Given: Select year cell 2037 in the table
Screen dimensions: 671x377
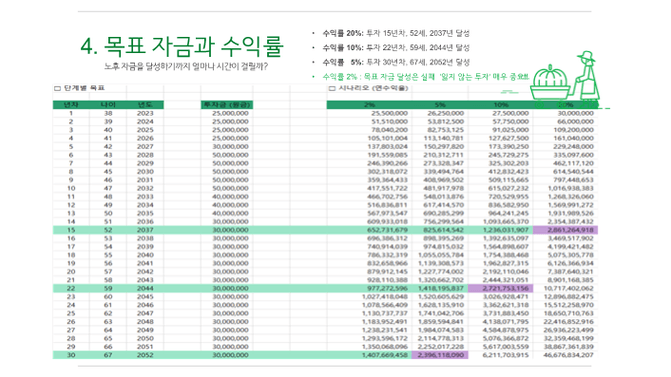Looking at the screenshot, I should [145, 230].
